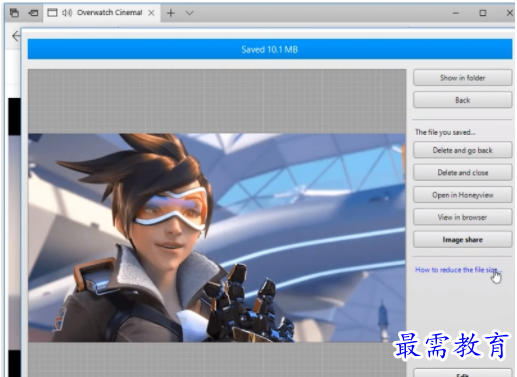Open the Show in folder button
The width and height of the screenshot is (517, 377).
click(462, 78)
